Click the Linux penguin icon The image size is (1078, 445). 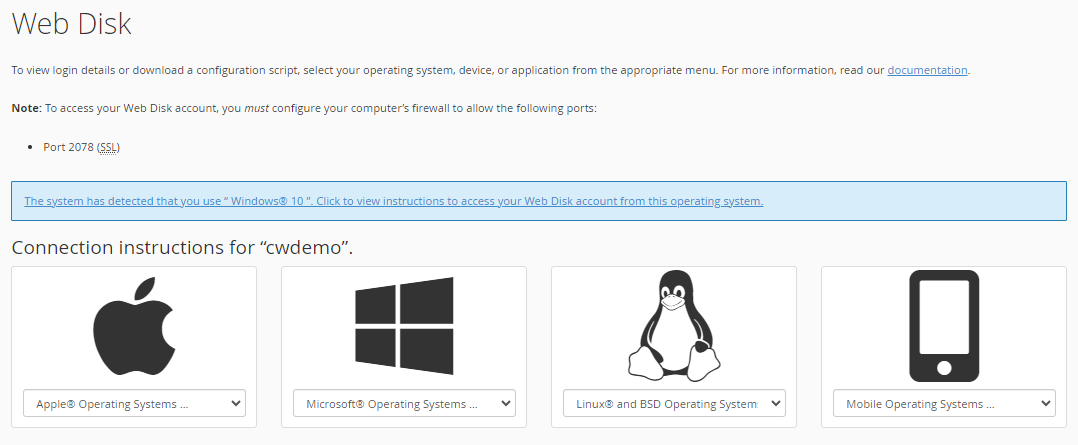pos(674,326)
